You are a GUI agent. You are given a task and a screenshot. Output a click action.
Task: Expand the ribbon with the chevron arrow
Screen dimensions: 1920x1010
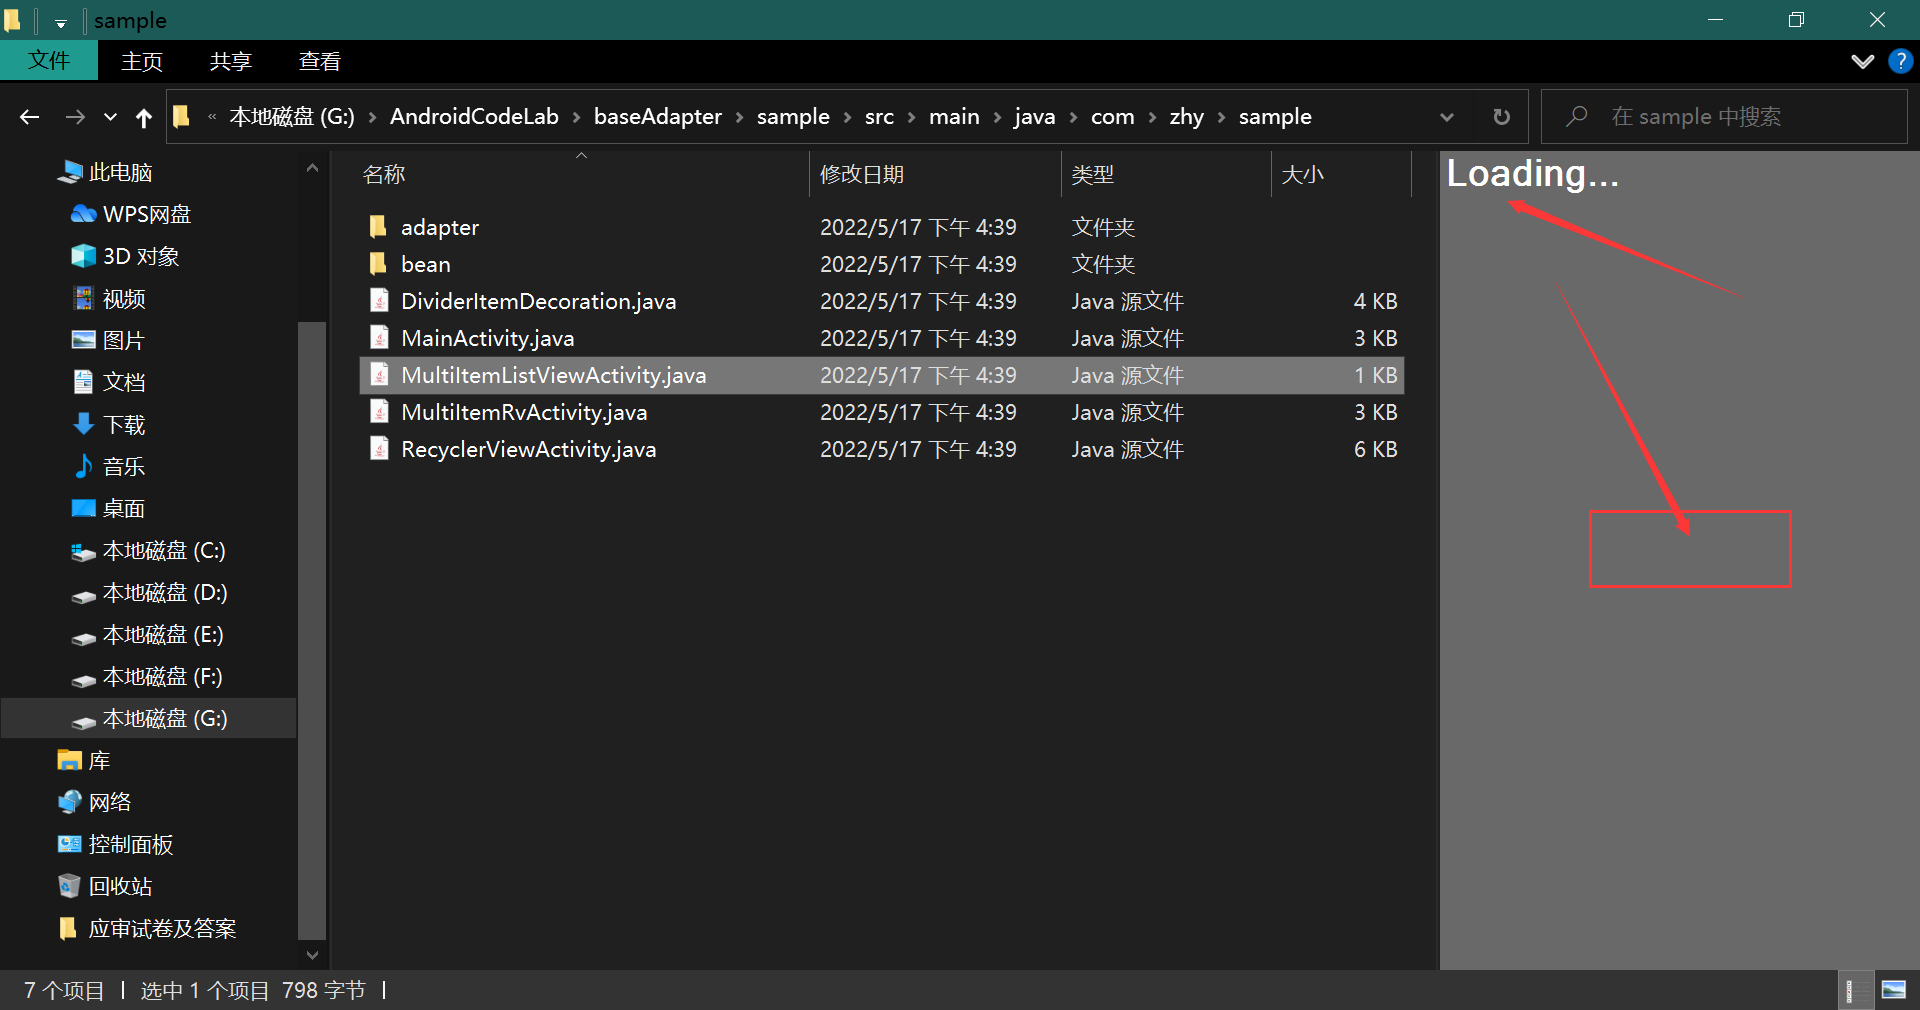click(1861, 61)
